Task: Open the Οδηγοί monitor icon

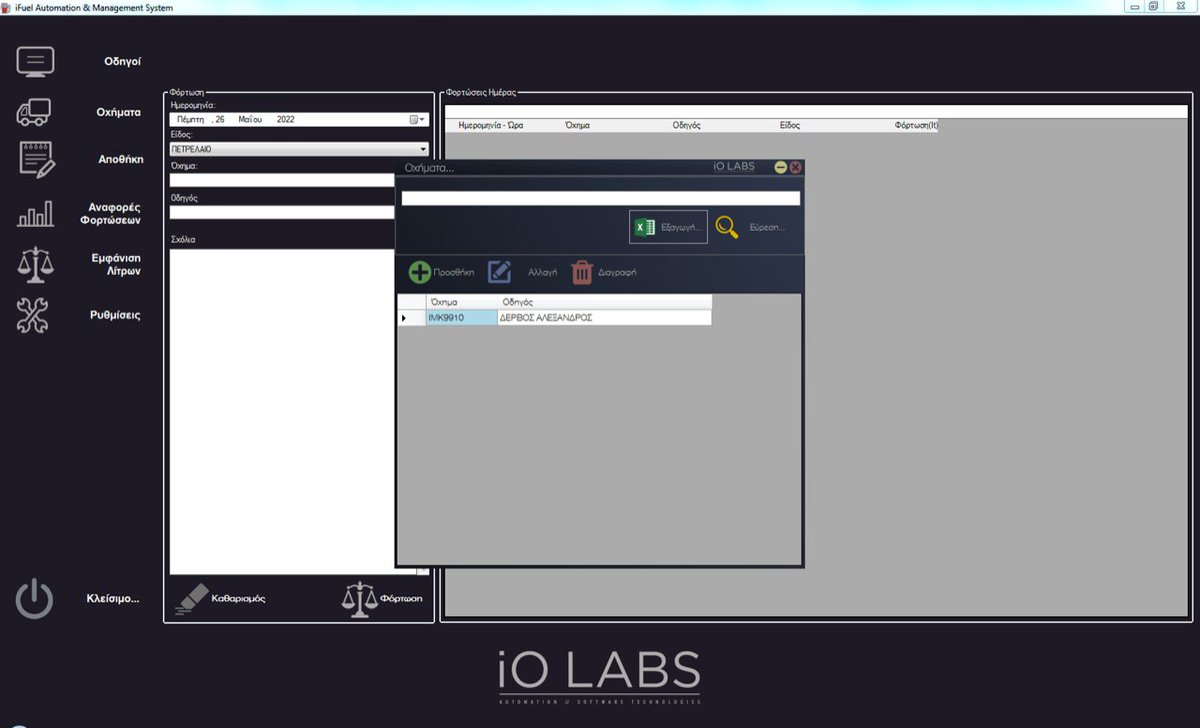Action: click(35, 62)
